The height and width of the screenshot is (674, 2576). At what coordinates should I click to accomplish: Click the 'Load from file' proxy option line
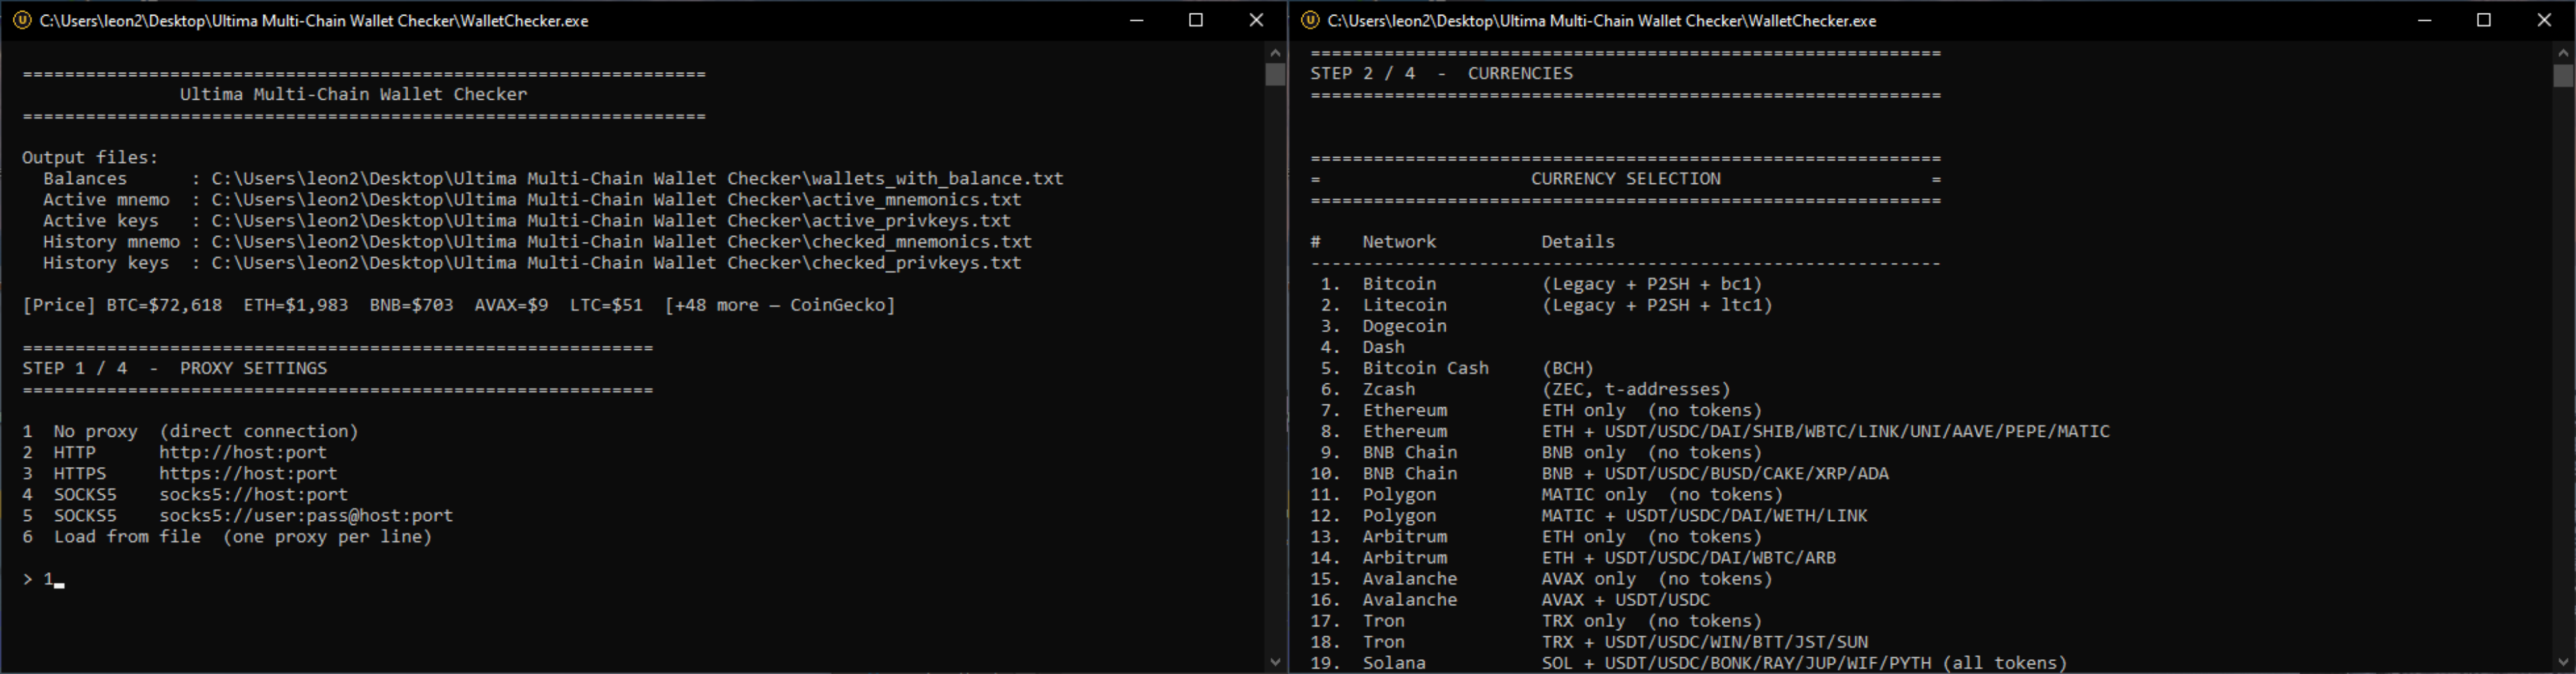(227, 537)
